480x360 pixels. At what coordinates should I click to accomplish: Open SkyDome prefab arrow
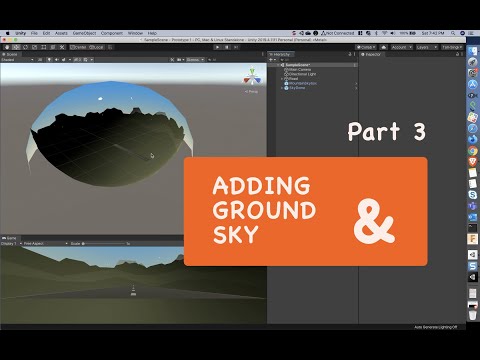[356, 88]
